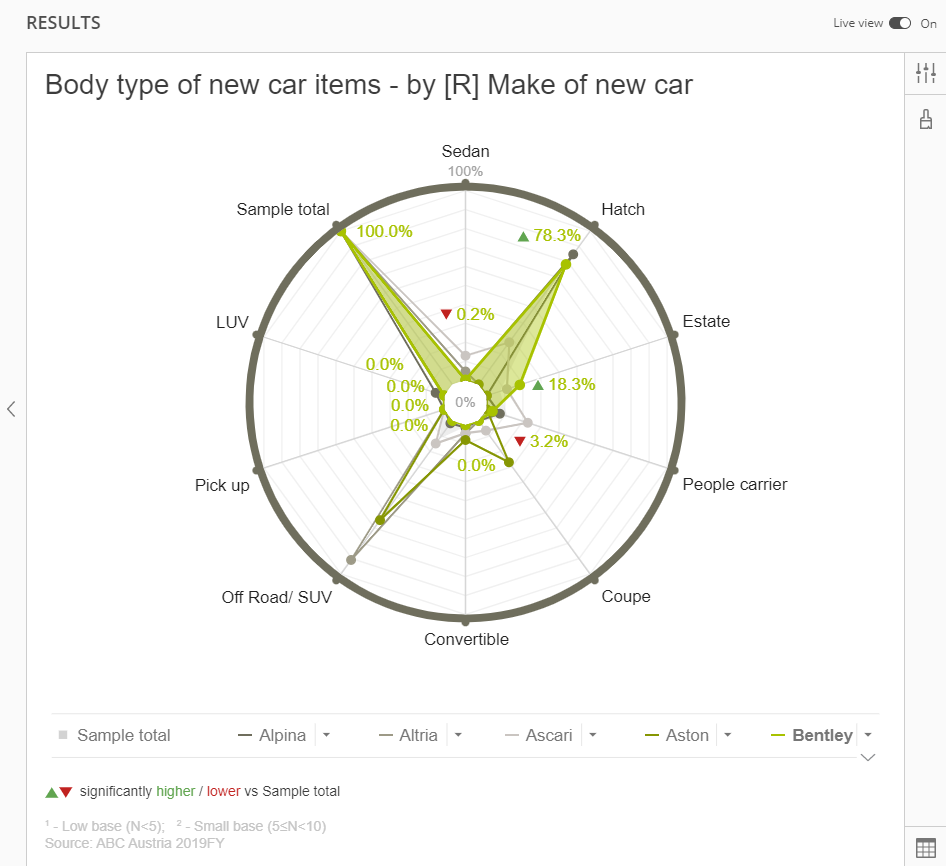Image resolution: width=946 pixels, height=866 pixels.
Task: Open the Altria legend dropdown arrow
Action: point(458,735)
